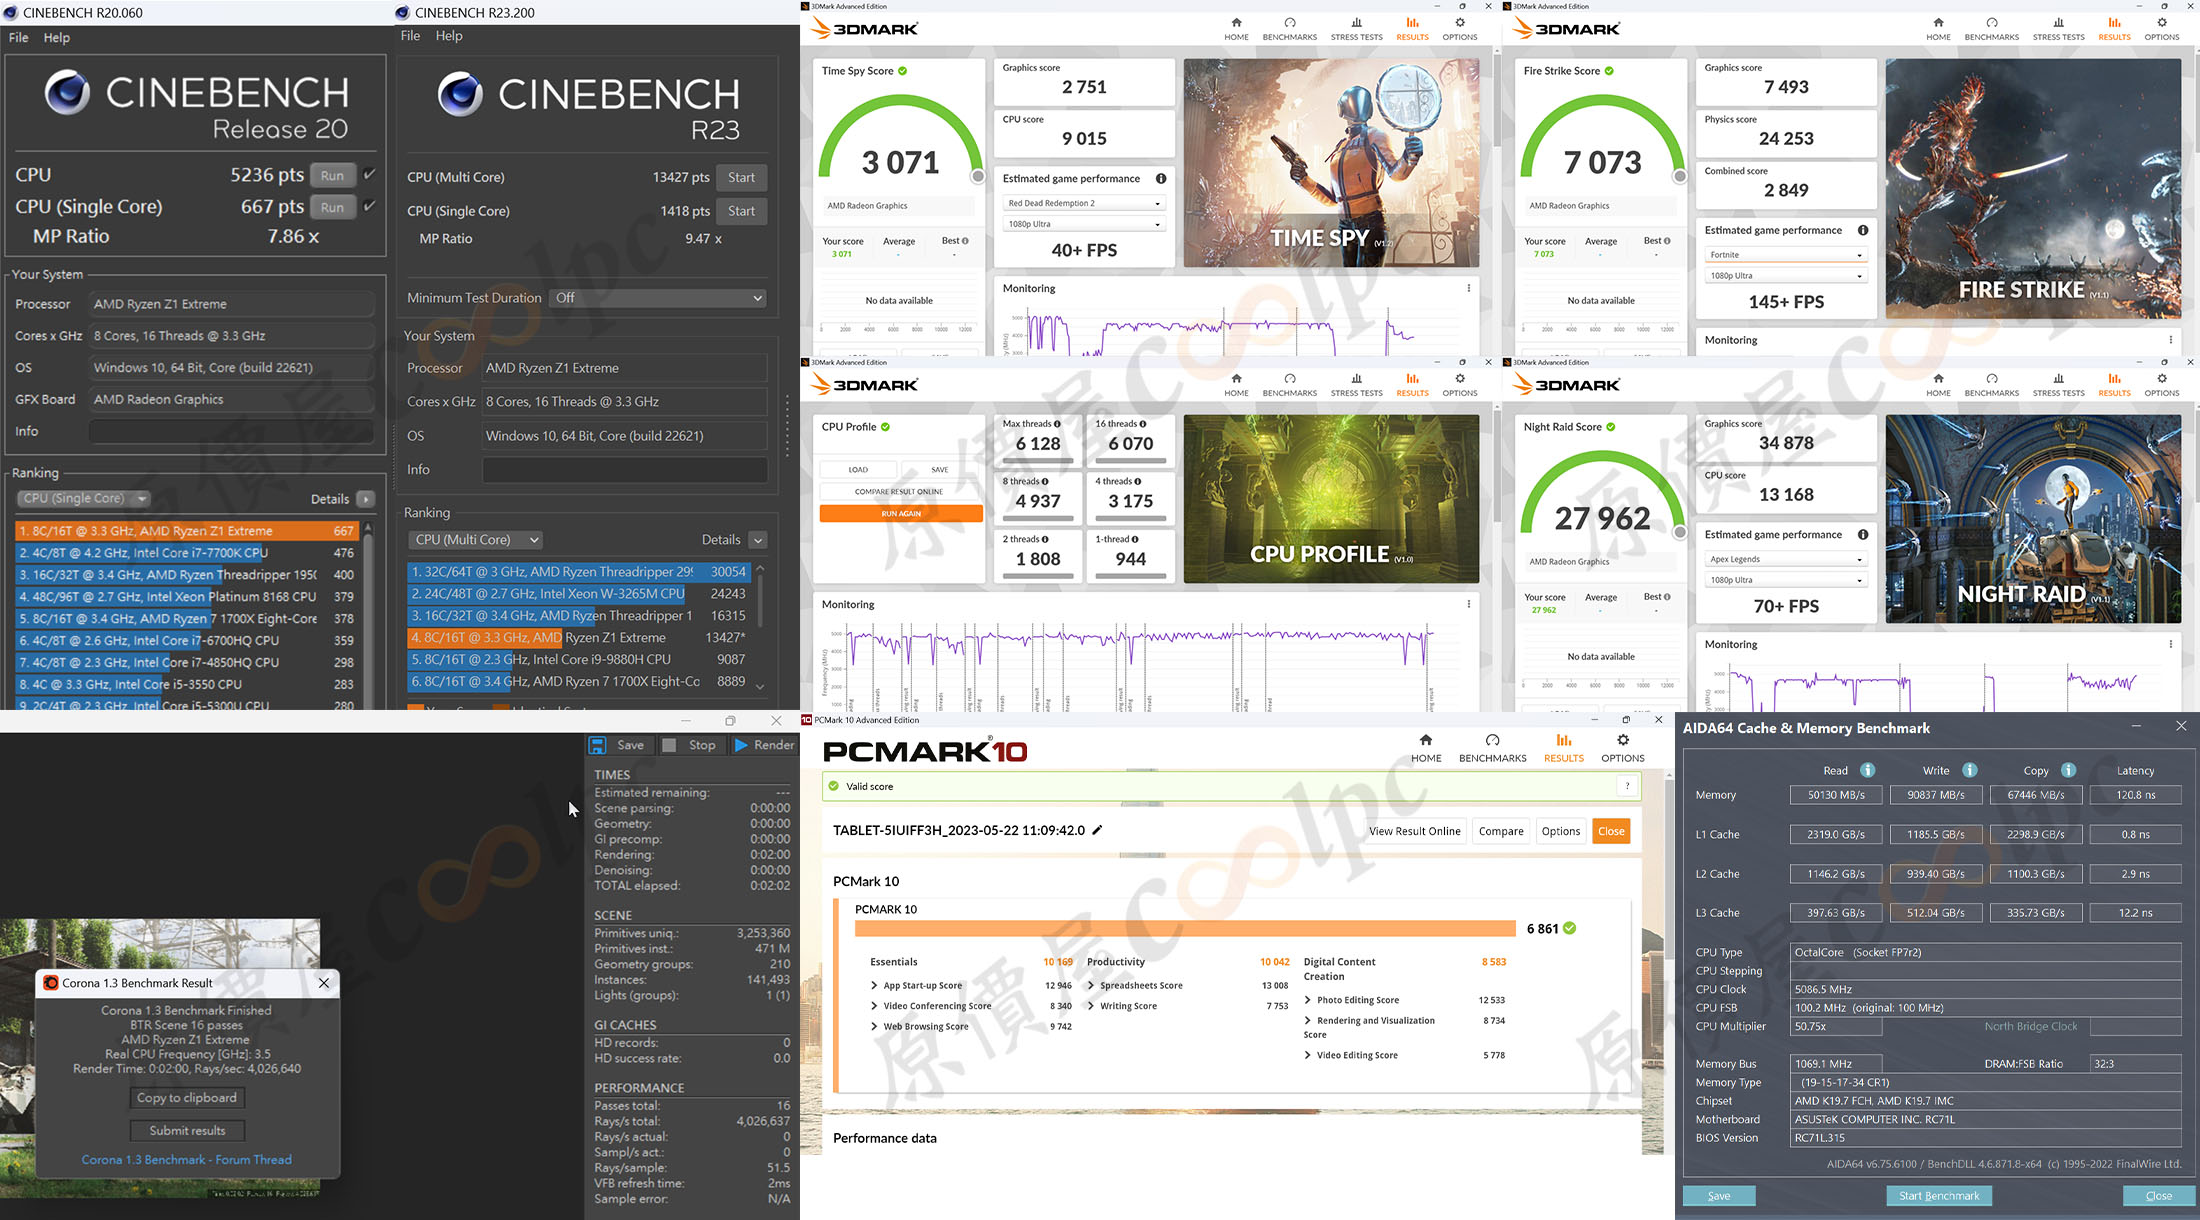Open the Monitoring three-dot menu in the CPU Profile window

click(x=1468, y=604)
